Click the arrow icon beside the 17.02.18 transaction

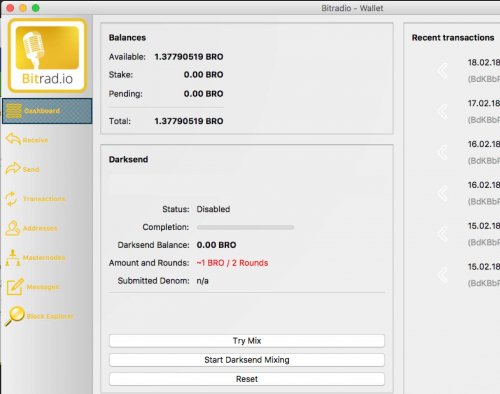tap(442, 112)
